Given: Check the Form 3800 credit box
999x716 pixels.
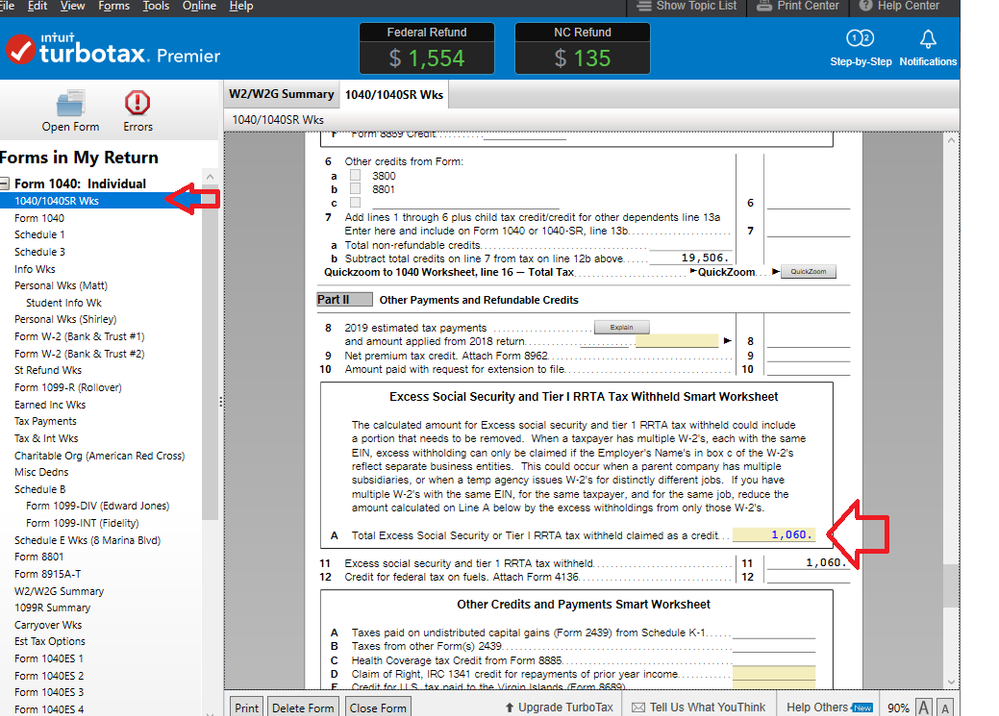Looking at the screenshot, I should 355,176.
